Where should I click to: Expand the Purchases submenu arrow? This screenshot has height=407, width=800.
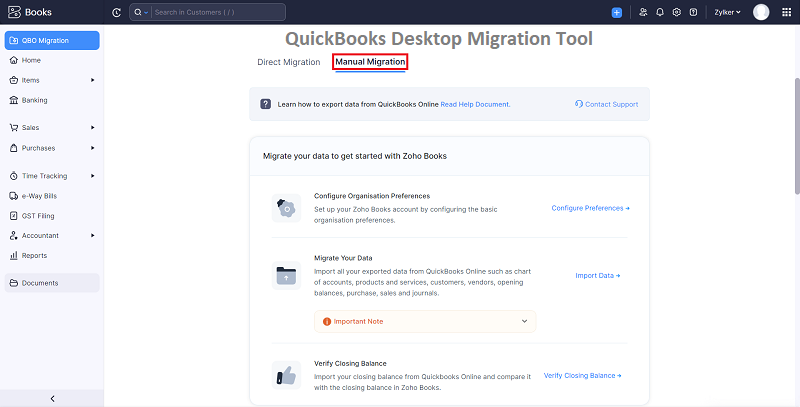92,148
